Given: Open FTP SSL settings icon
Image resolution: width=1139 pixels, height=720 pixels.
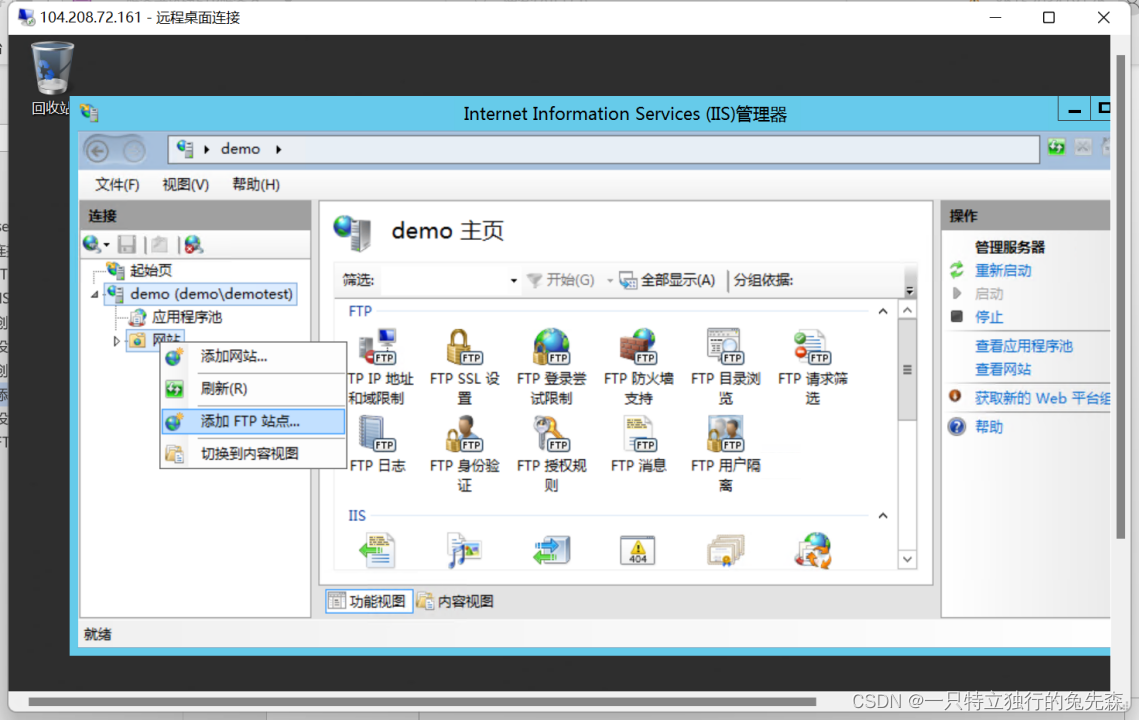Looking at the screenshot, I should [464, 366].
